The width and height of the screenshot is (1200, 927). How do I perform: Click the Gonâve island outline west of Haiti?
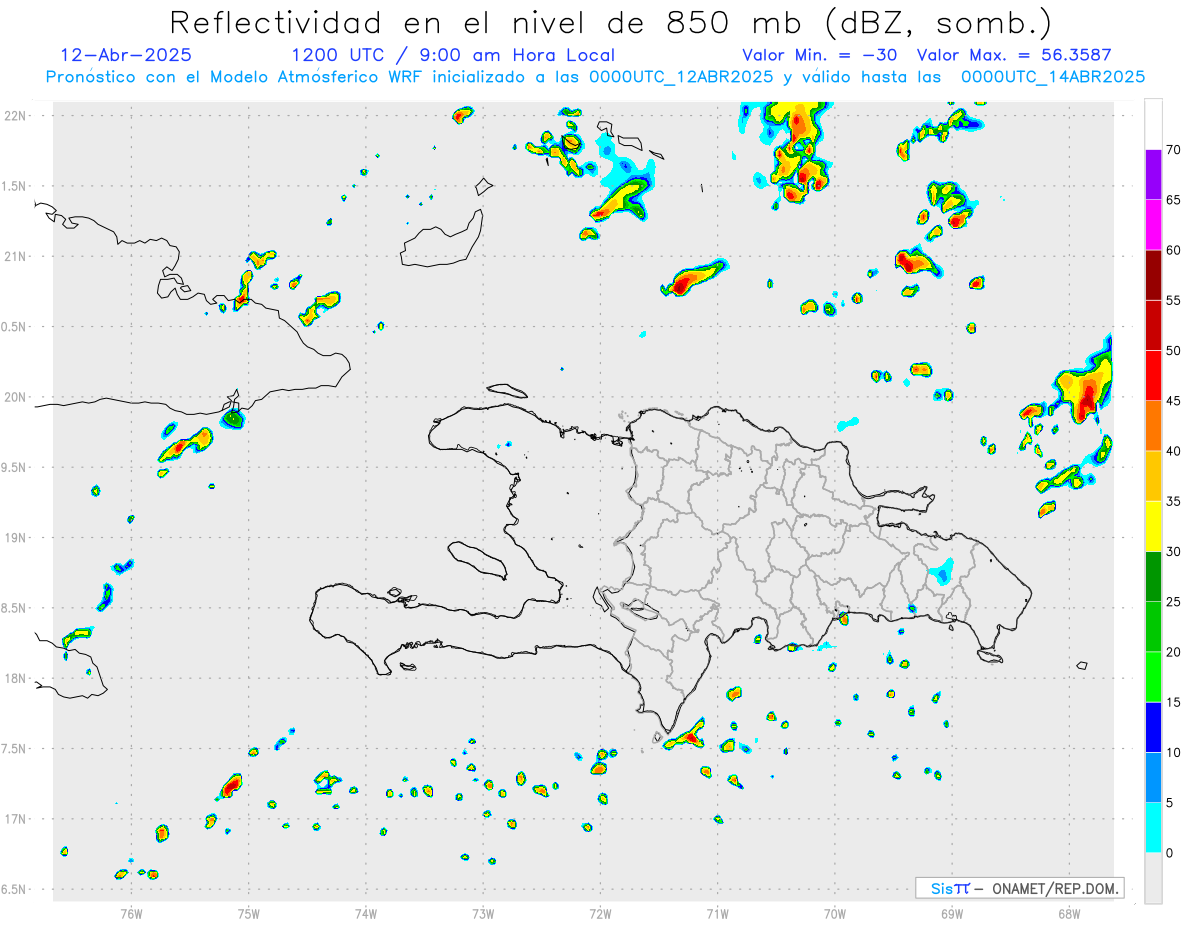pyautogui.click(x=477, y=559)
